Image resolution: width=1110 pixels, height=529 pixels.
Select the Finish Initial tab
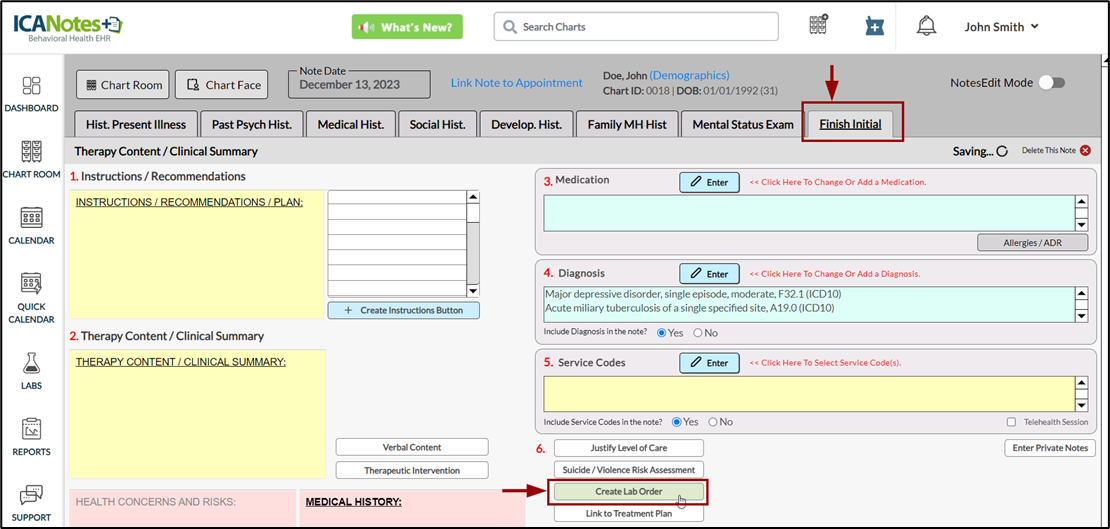(x=850, y=124)
